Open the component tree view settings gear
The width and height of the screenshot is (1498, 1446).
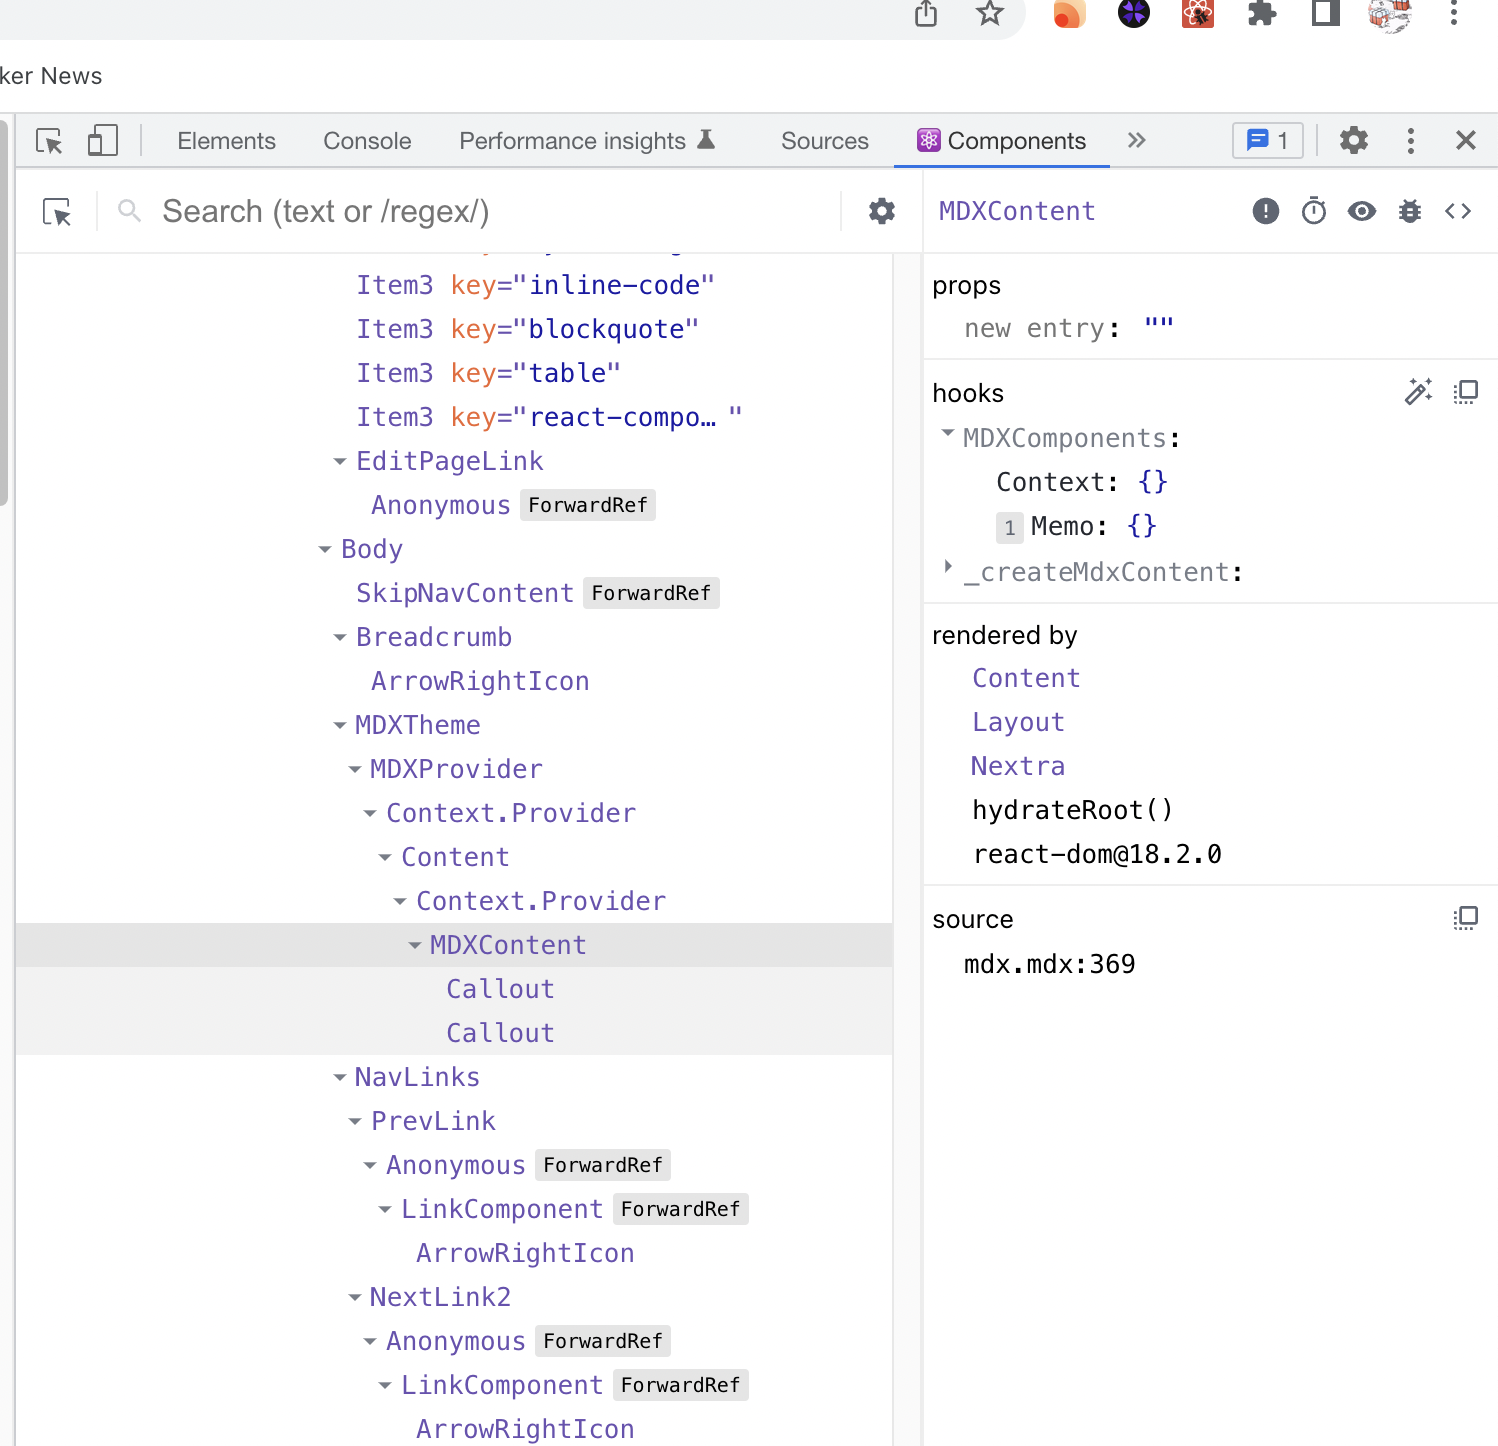pyautogui.click(x=881, y=211)
